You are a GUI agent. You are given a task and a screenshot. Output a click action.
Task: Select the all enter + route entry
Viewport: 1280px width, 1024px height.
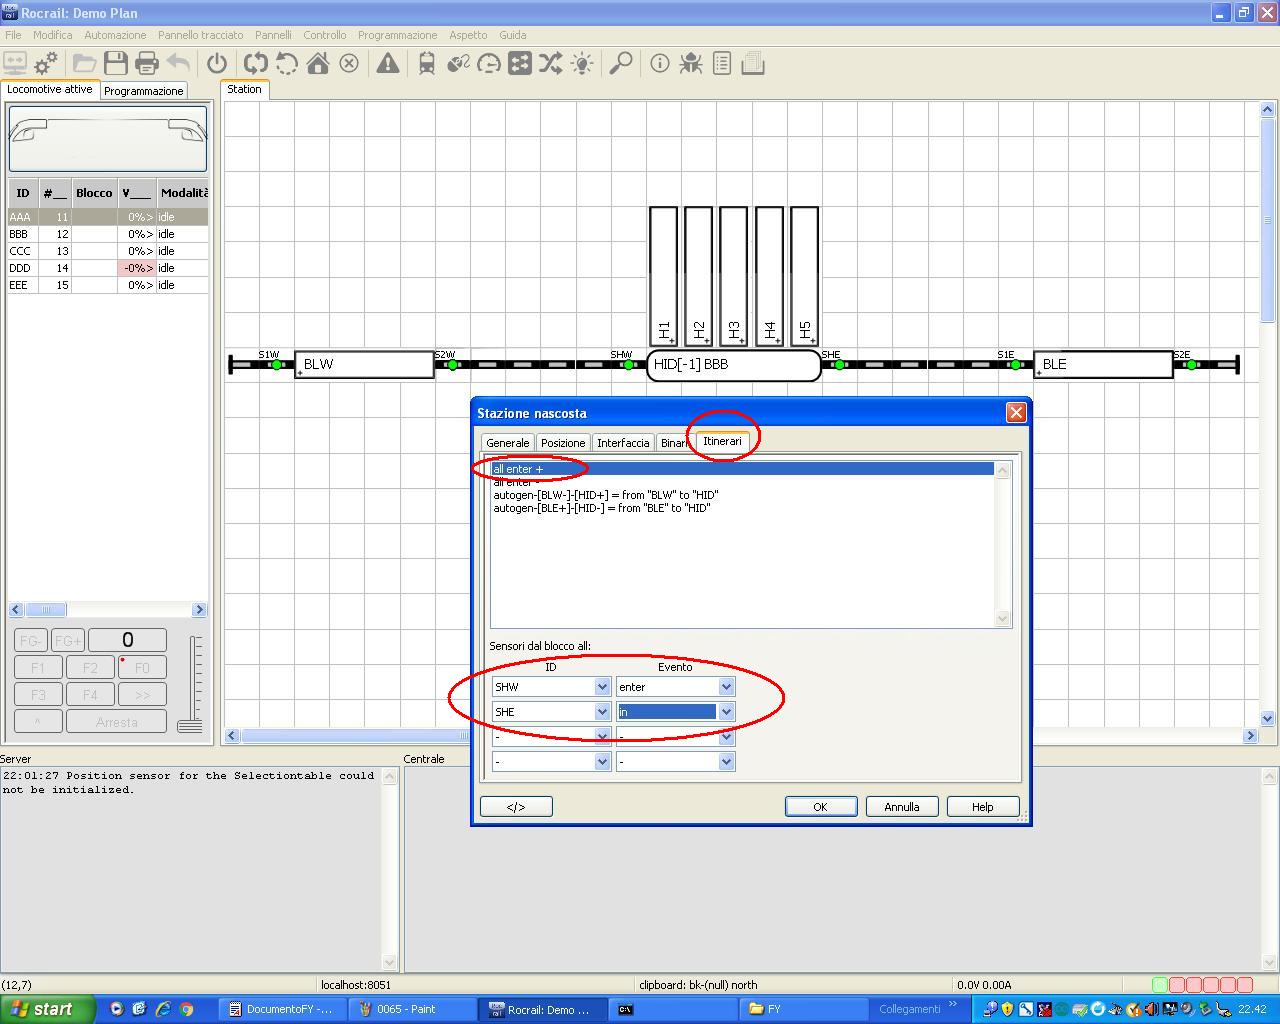pos(742,469)
